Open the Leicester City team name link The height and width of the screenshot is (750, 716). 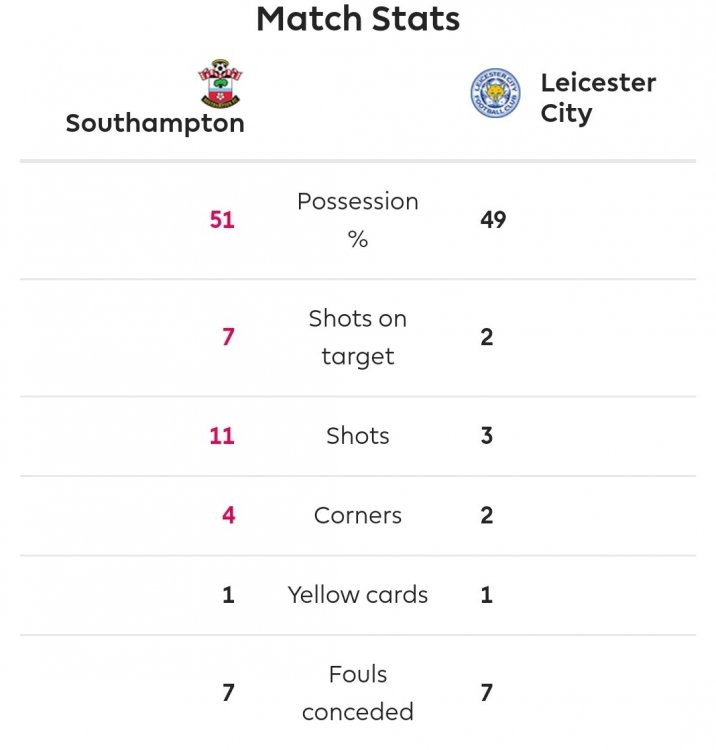tap(598, 97)
